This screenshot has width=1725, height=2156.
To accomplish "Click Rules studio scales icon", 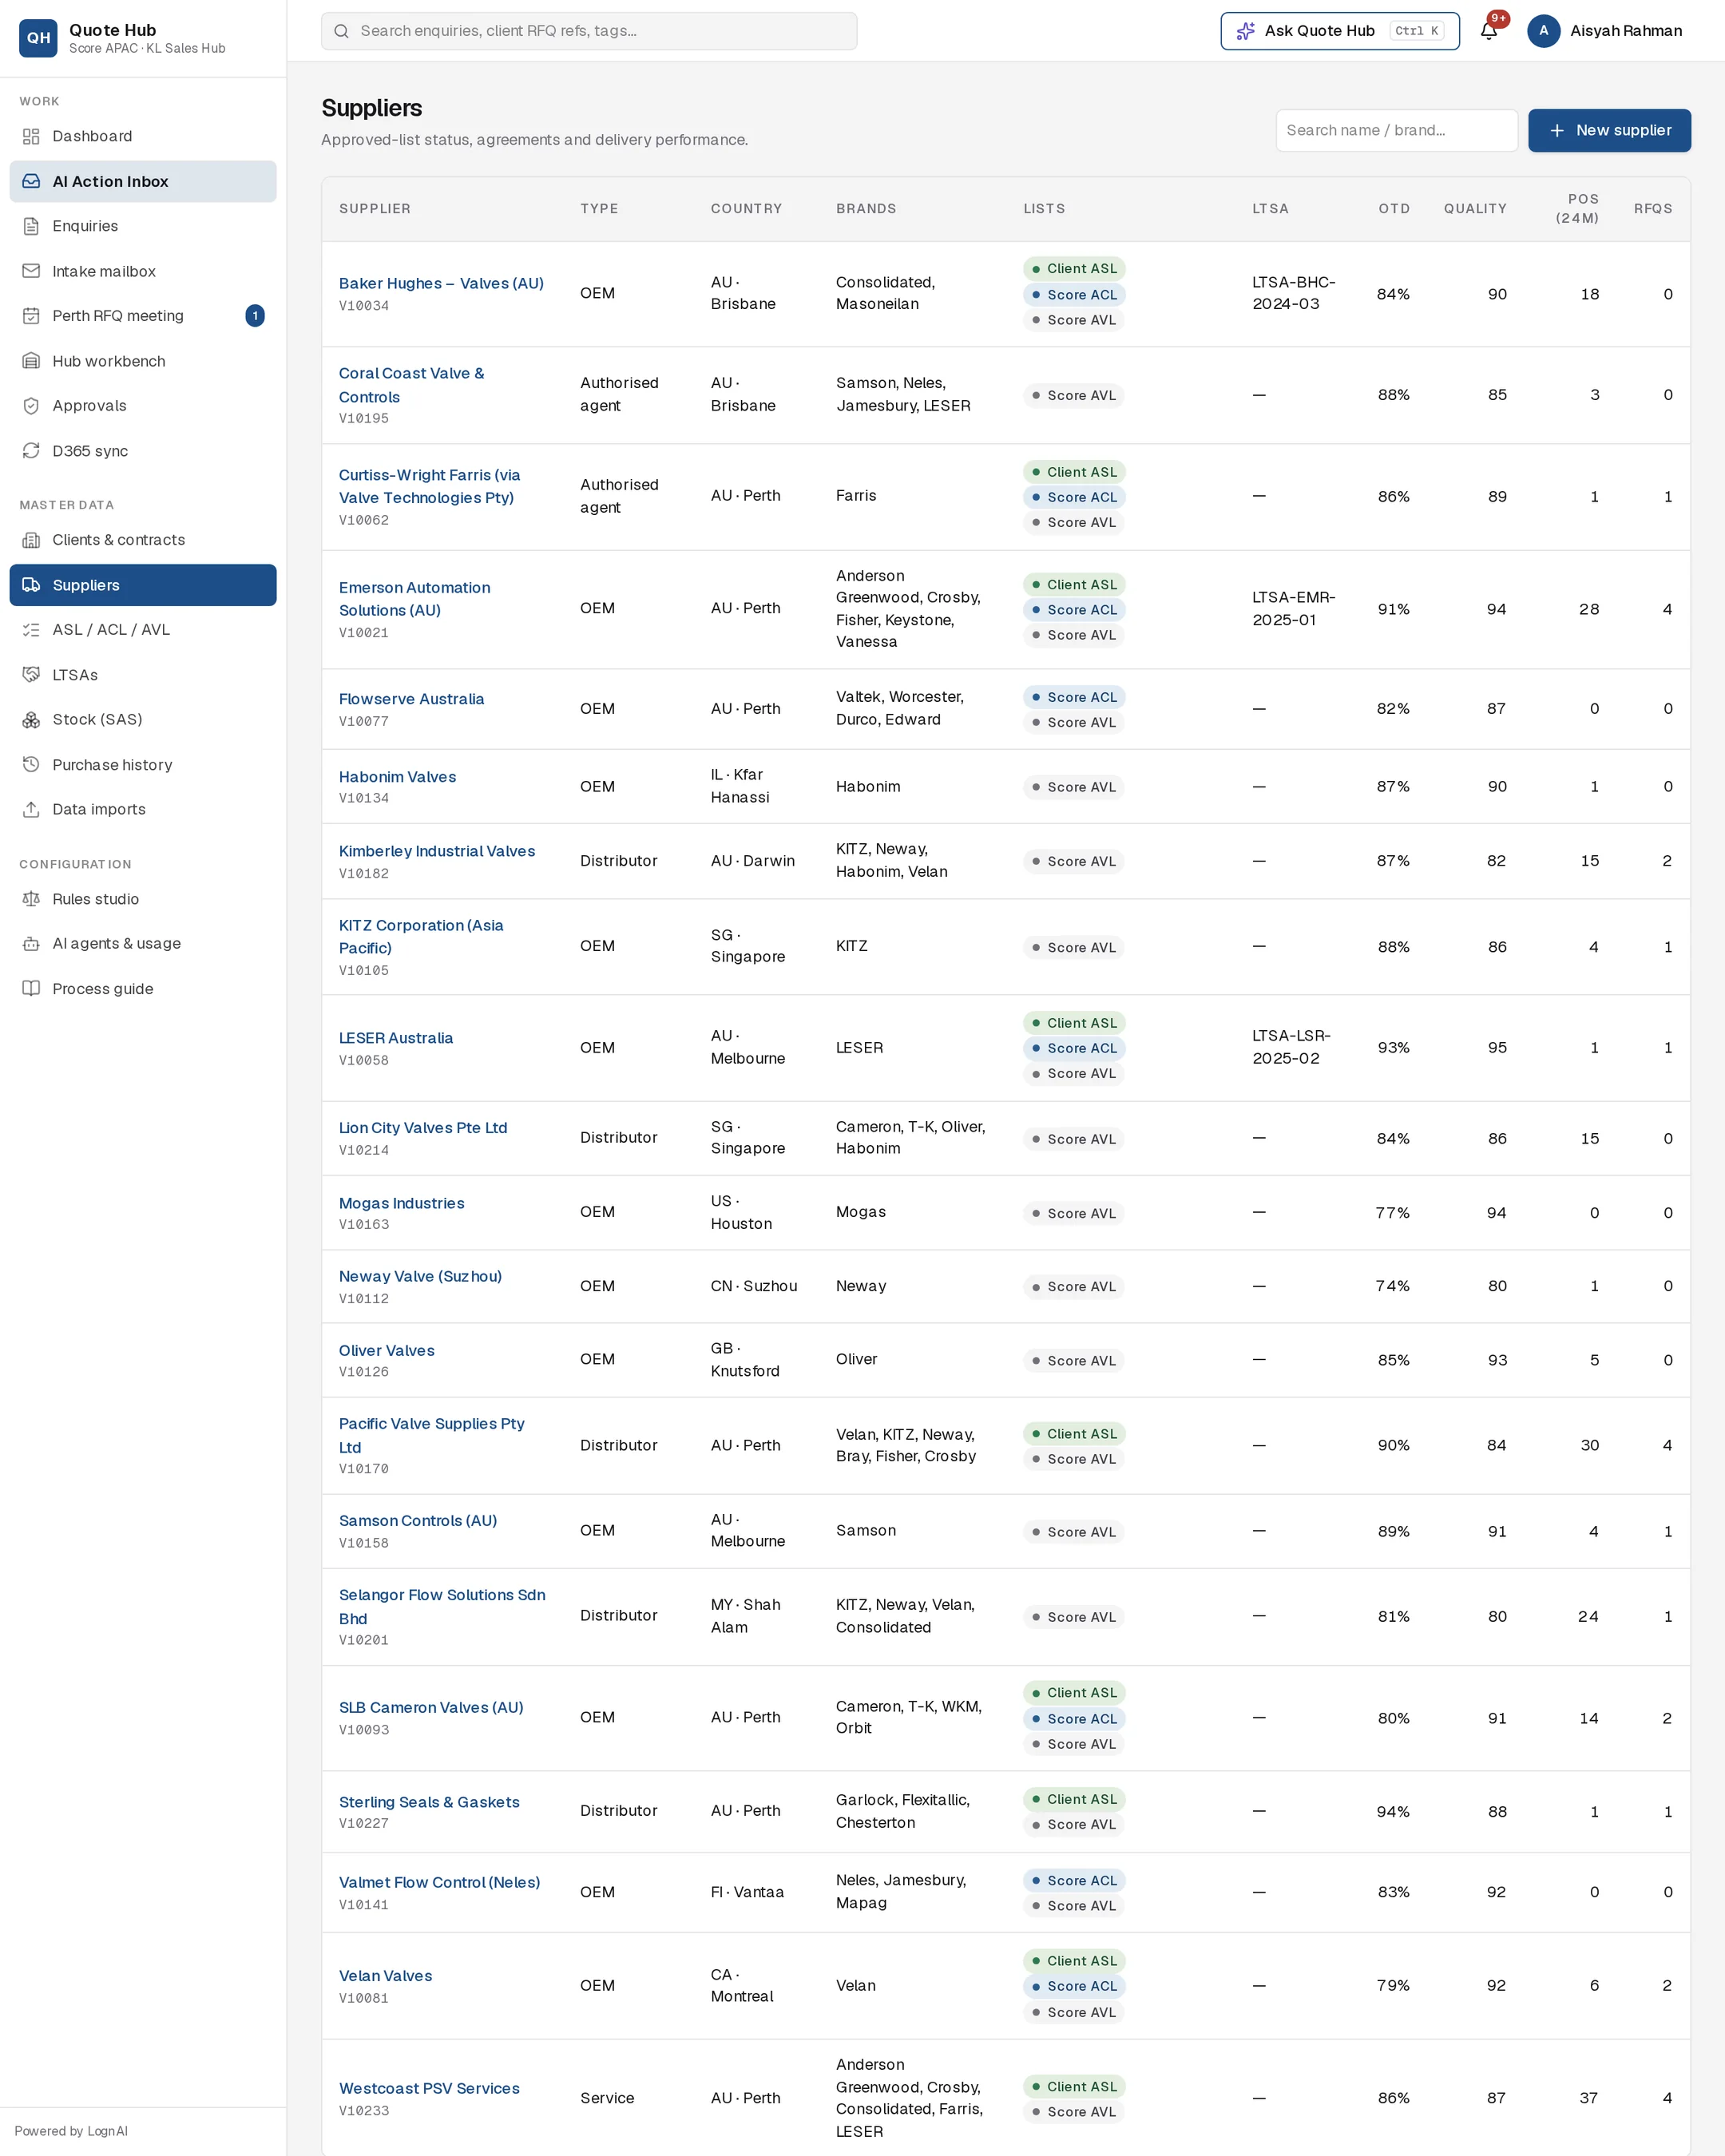I will click(31, 899).
